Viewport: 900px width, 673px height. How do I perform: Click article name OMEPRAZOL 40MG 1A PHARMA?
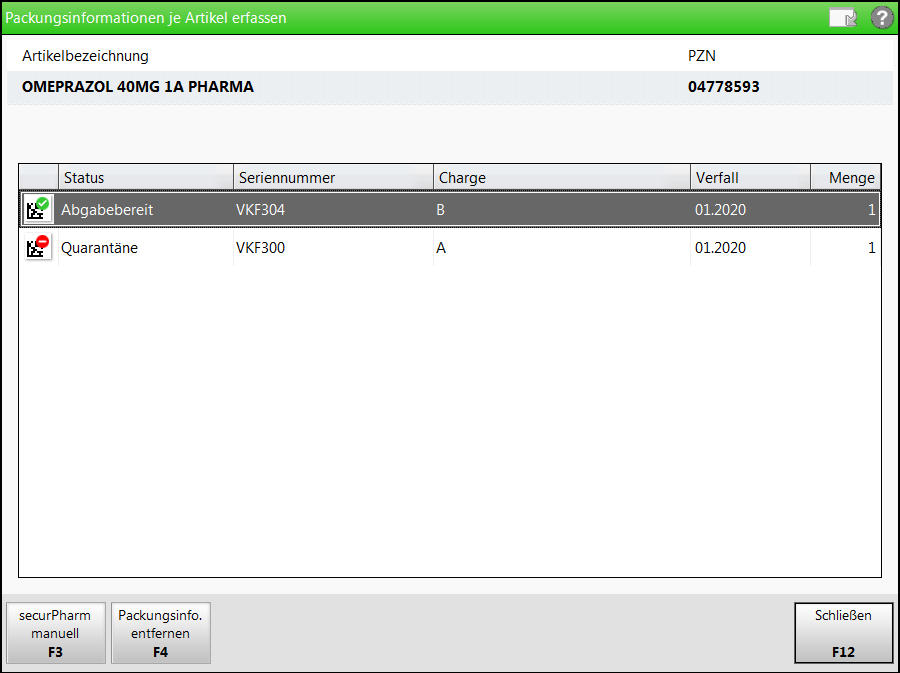coord(138,87)
